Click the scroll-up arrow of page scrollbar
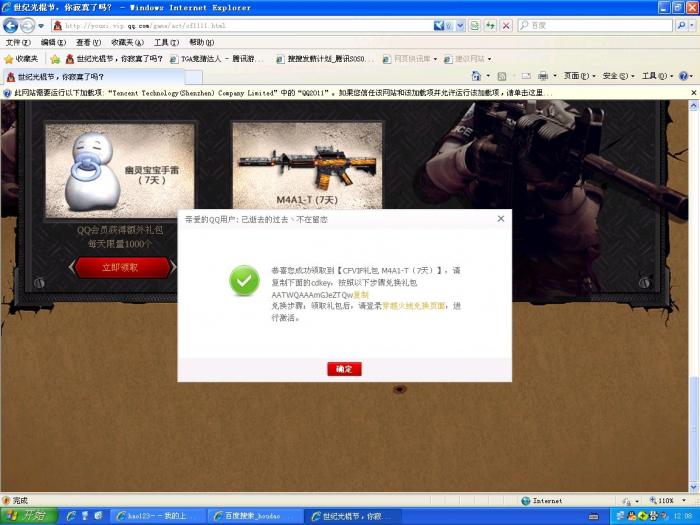The width and height of the screenshot is (700, 525). point(694,106)
